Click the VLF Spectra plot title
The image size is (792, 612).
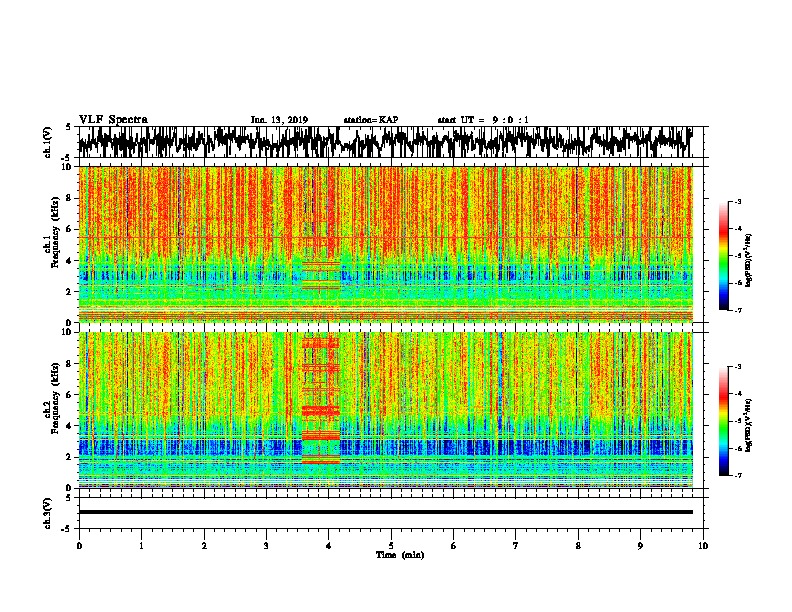tap(113, 120)
